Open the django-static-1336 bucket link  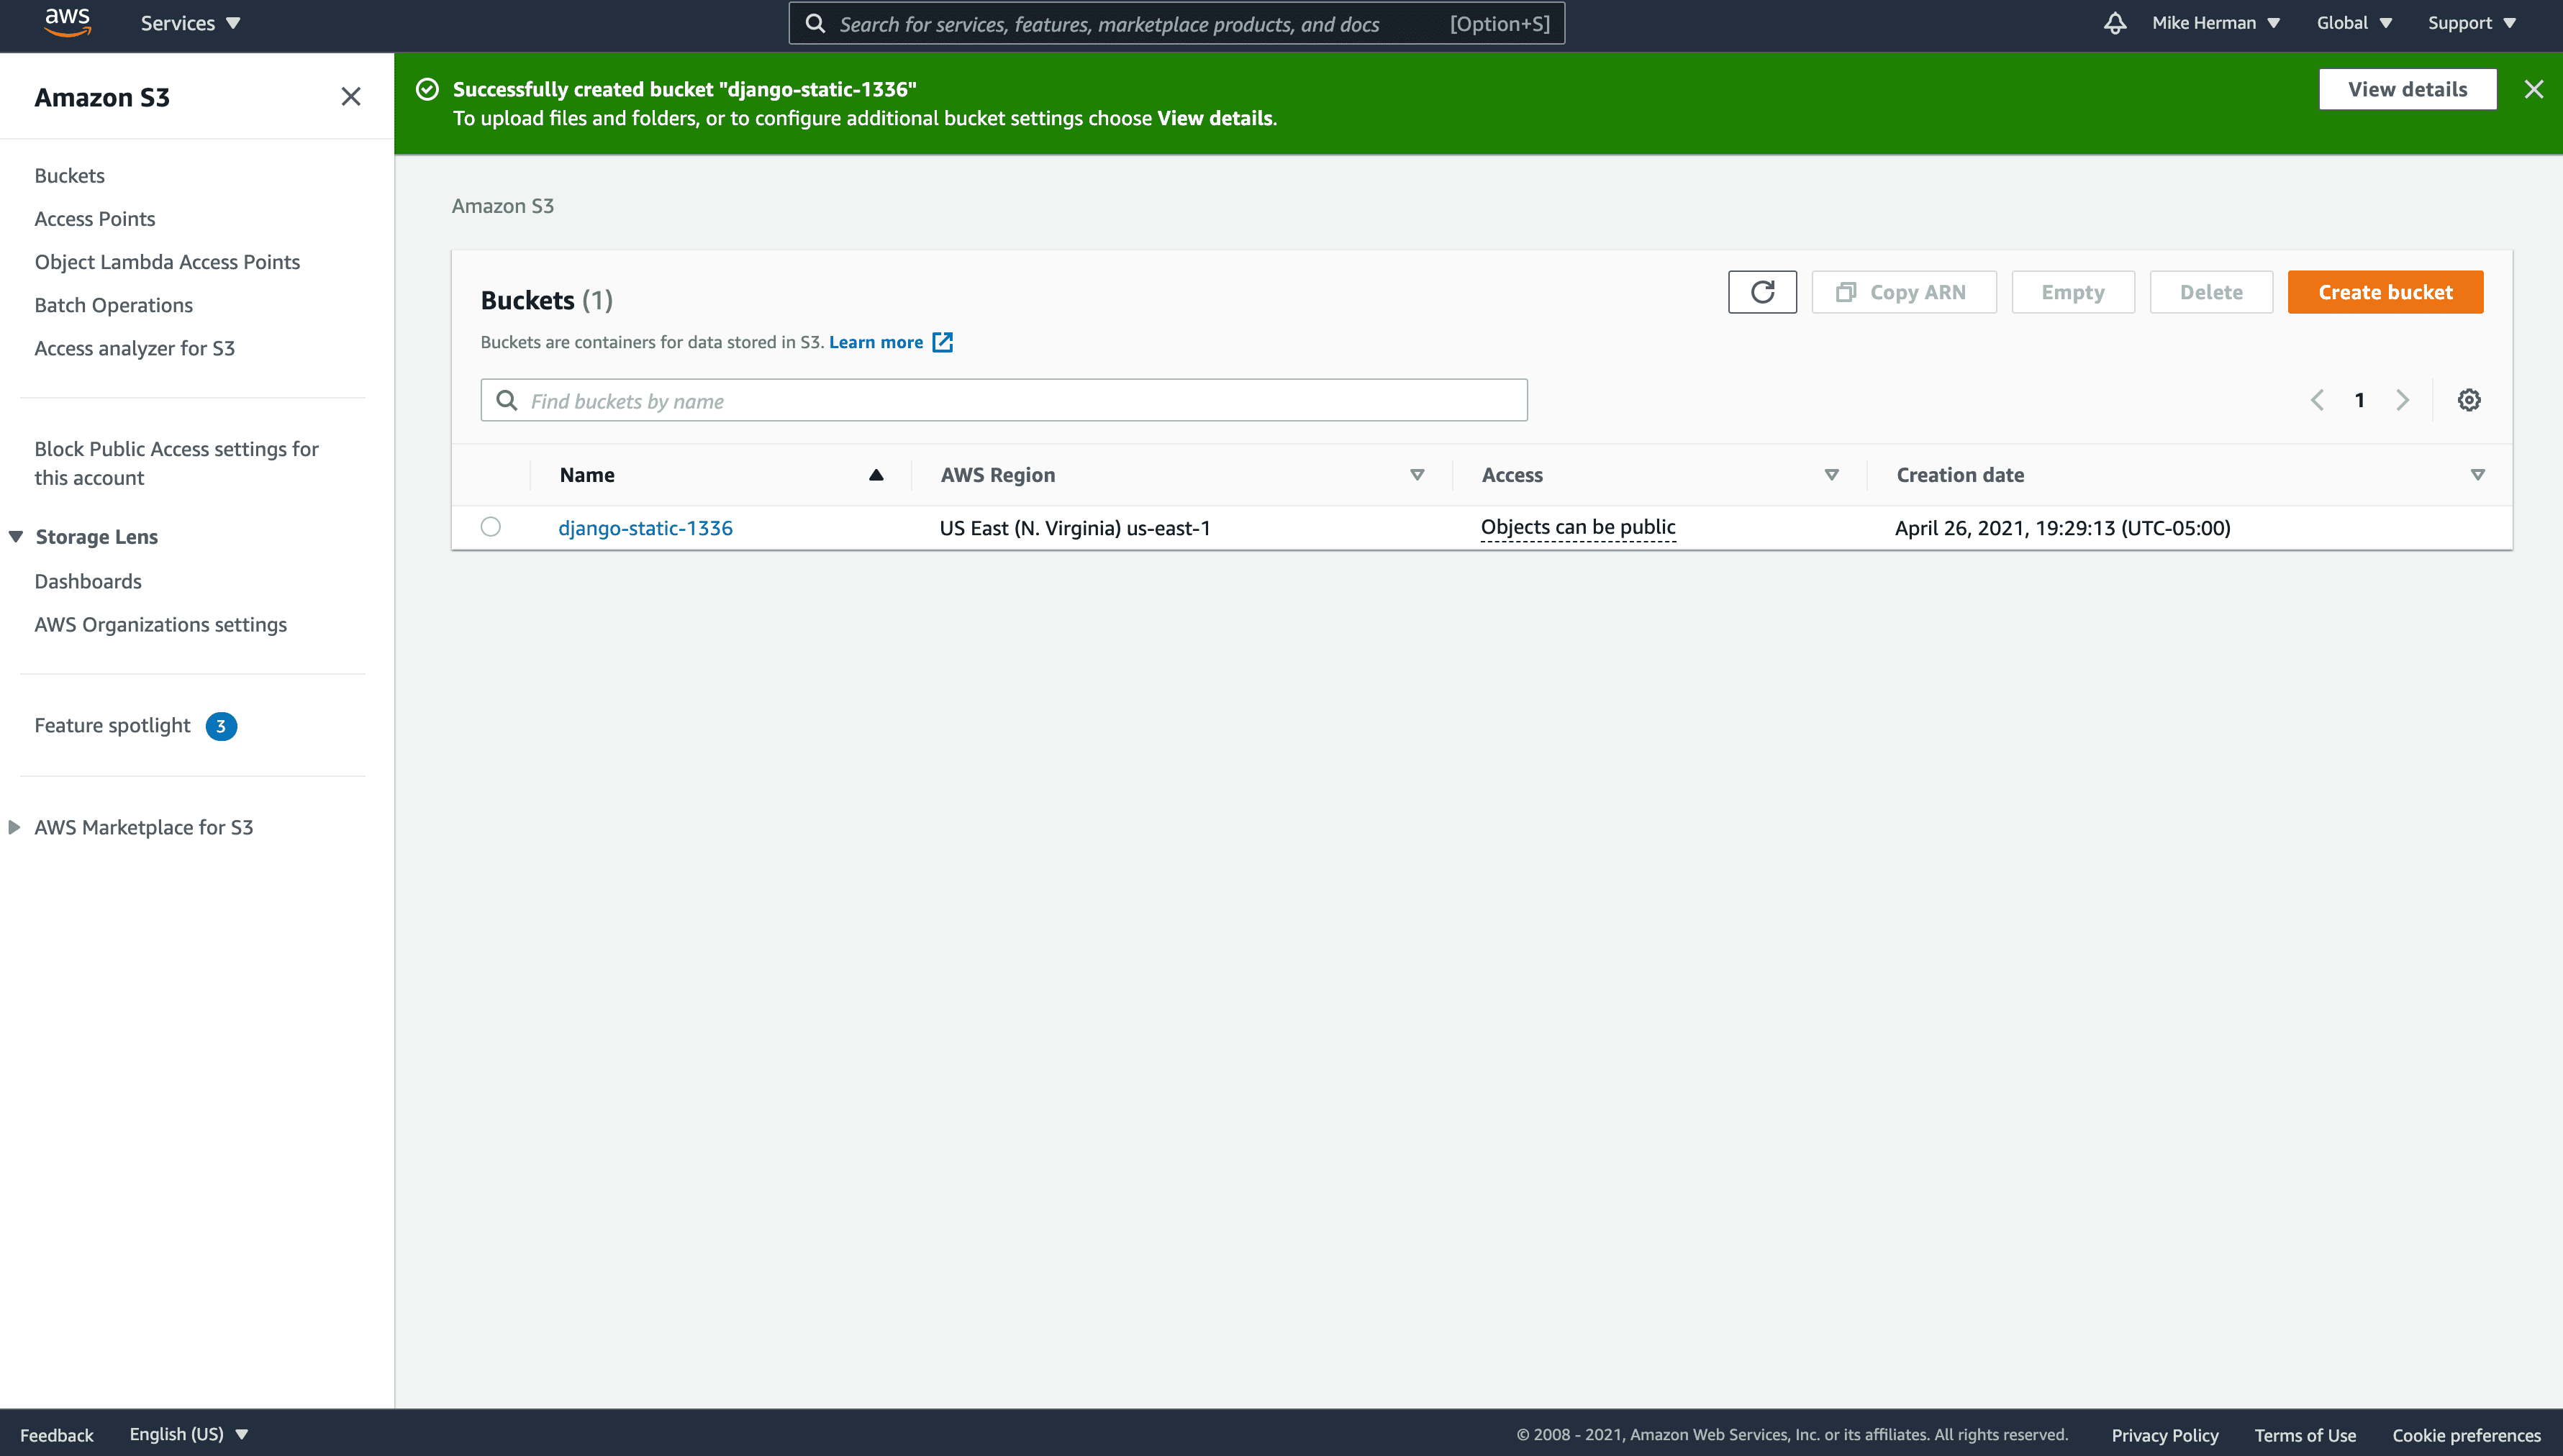(x=645, y=528)
